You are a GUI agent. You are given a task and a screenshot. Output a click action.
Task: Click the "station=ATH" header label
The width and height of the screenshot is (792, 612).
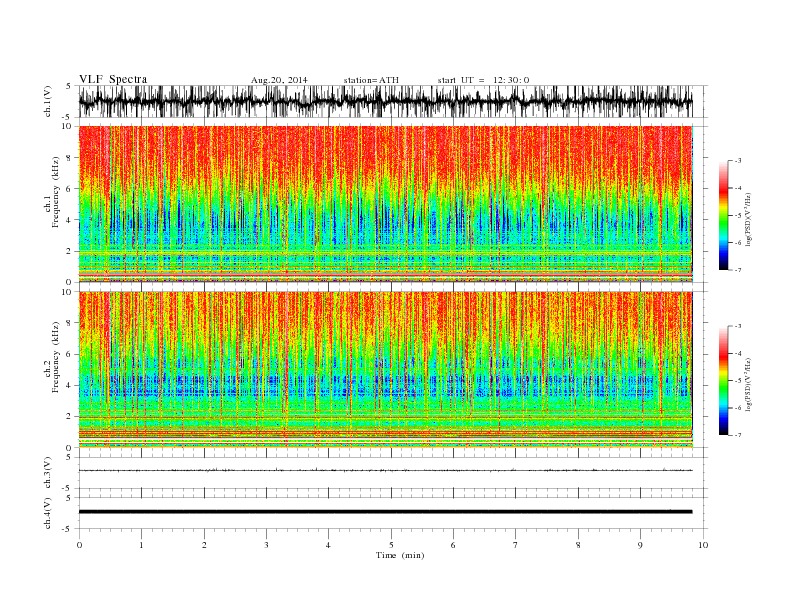click(371, 80)
